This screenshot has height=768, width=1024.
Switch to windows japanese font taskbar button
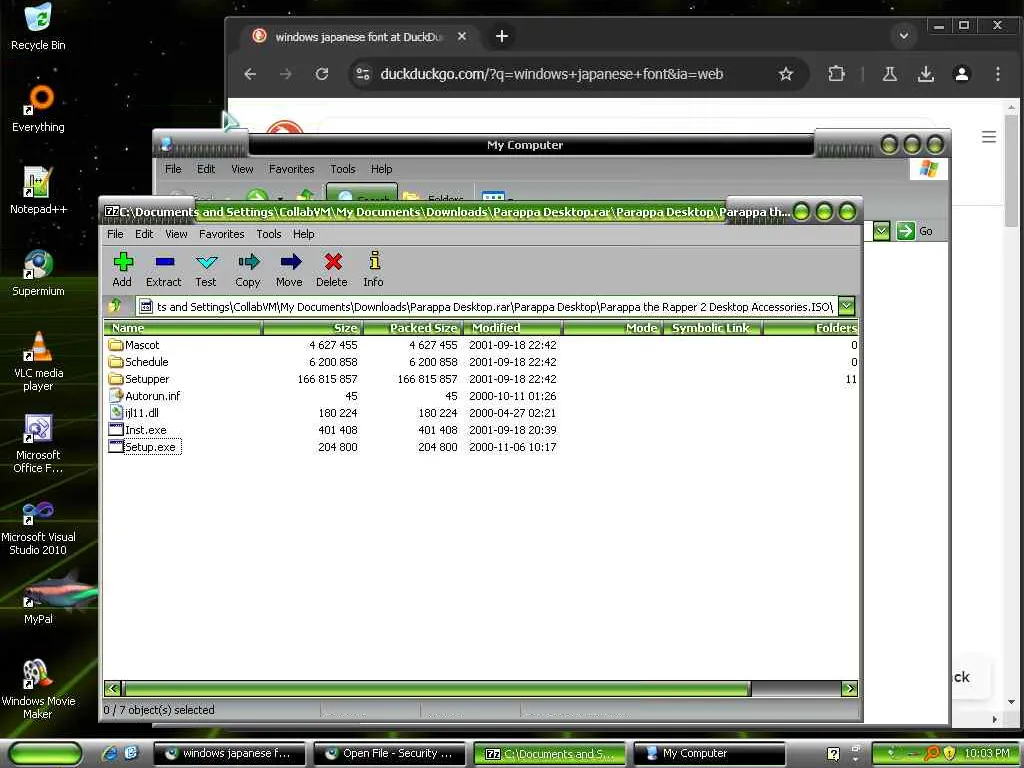pyautogui.click(x=230, y=753)
